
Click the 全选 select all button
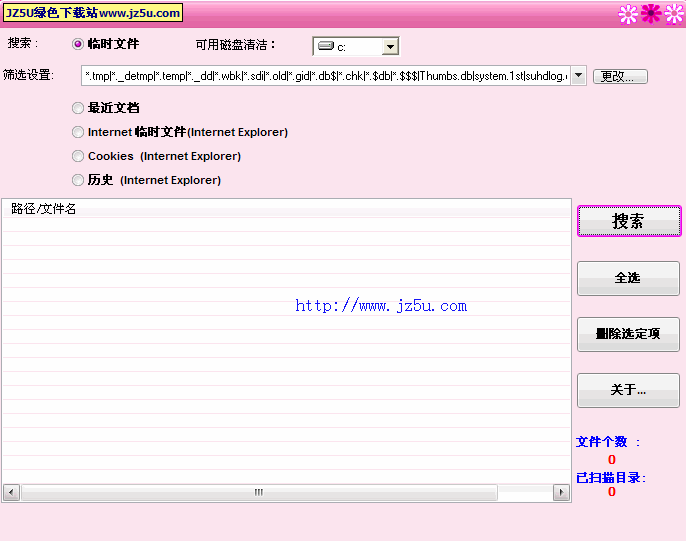[x=628, y=278]
